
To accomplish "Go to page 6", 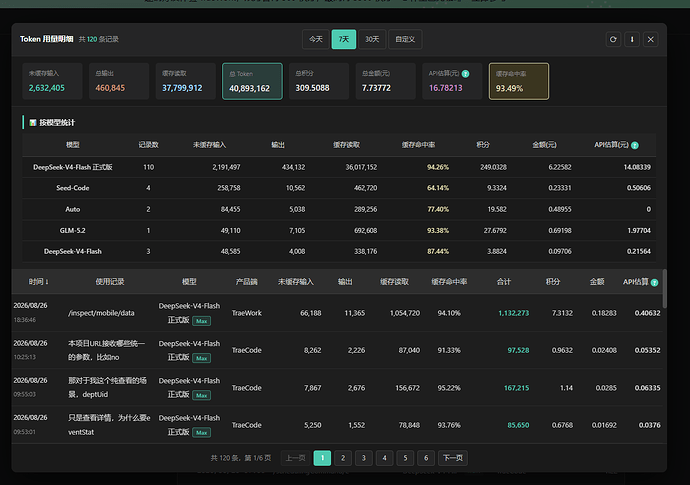I will click(x=426, y=458).
